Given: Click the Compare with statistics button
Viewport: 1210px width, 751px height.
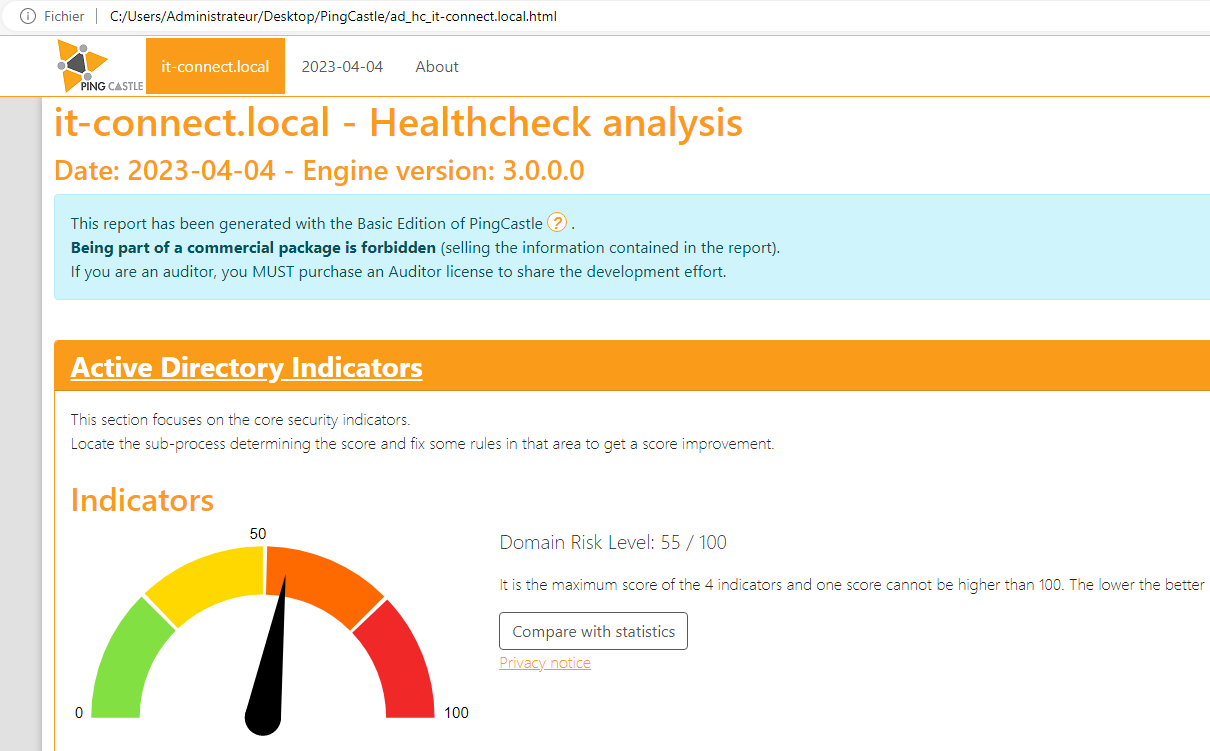Looking at the screenshot, I should 593,631.
